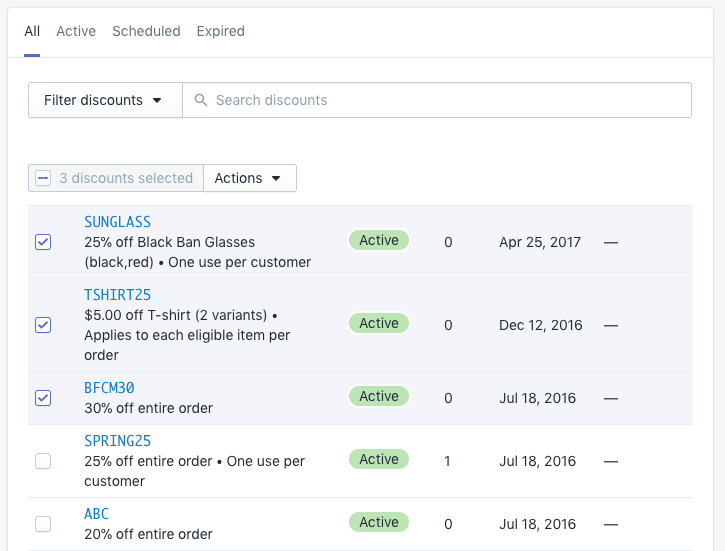This screenshot has height=551, width=725.
Task: Switch to the Active tab
Action: pos(76,31)
